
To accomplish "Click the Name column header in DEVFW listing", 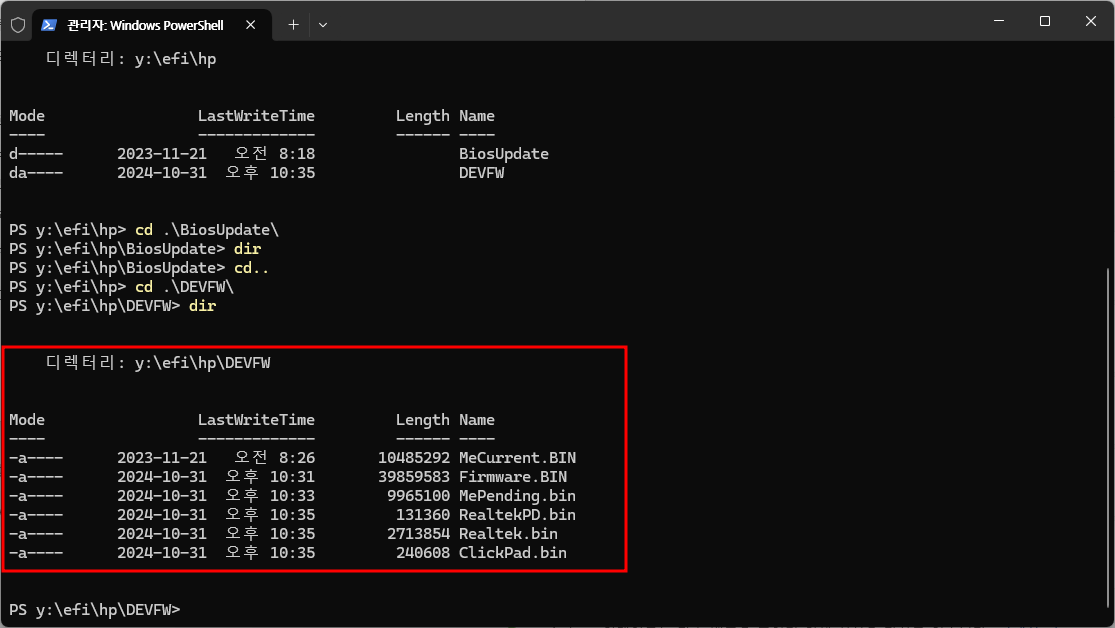I will (x=476, y=420).
